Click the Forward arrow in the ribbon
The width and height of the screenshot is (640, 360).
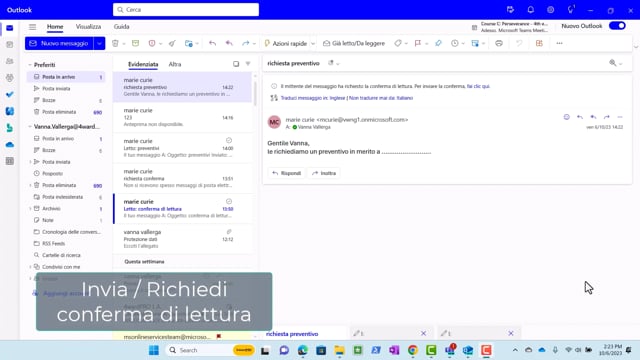point(245,43)
